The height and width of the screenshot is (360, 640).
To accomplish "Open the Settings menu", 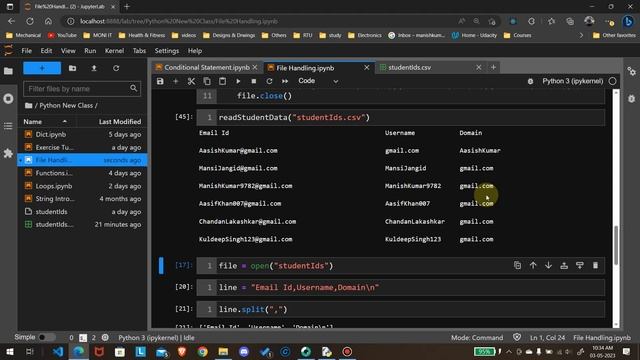I will (167, 51).
